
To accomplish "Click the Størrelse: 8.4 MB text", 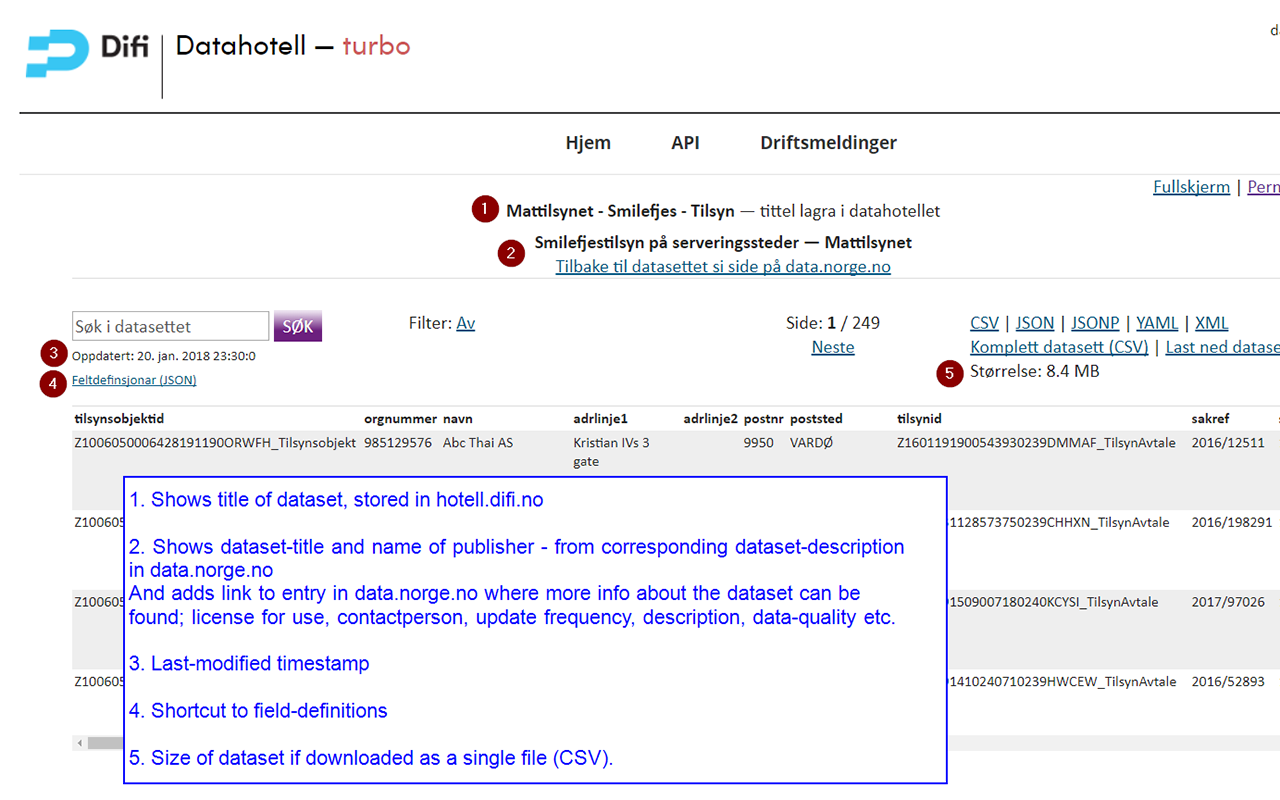I will 1035,371.
